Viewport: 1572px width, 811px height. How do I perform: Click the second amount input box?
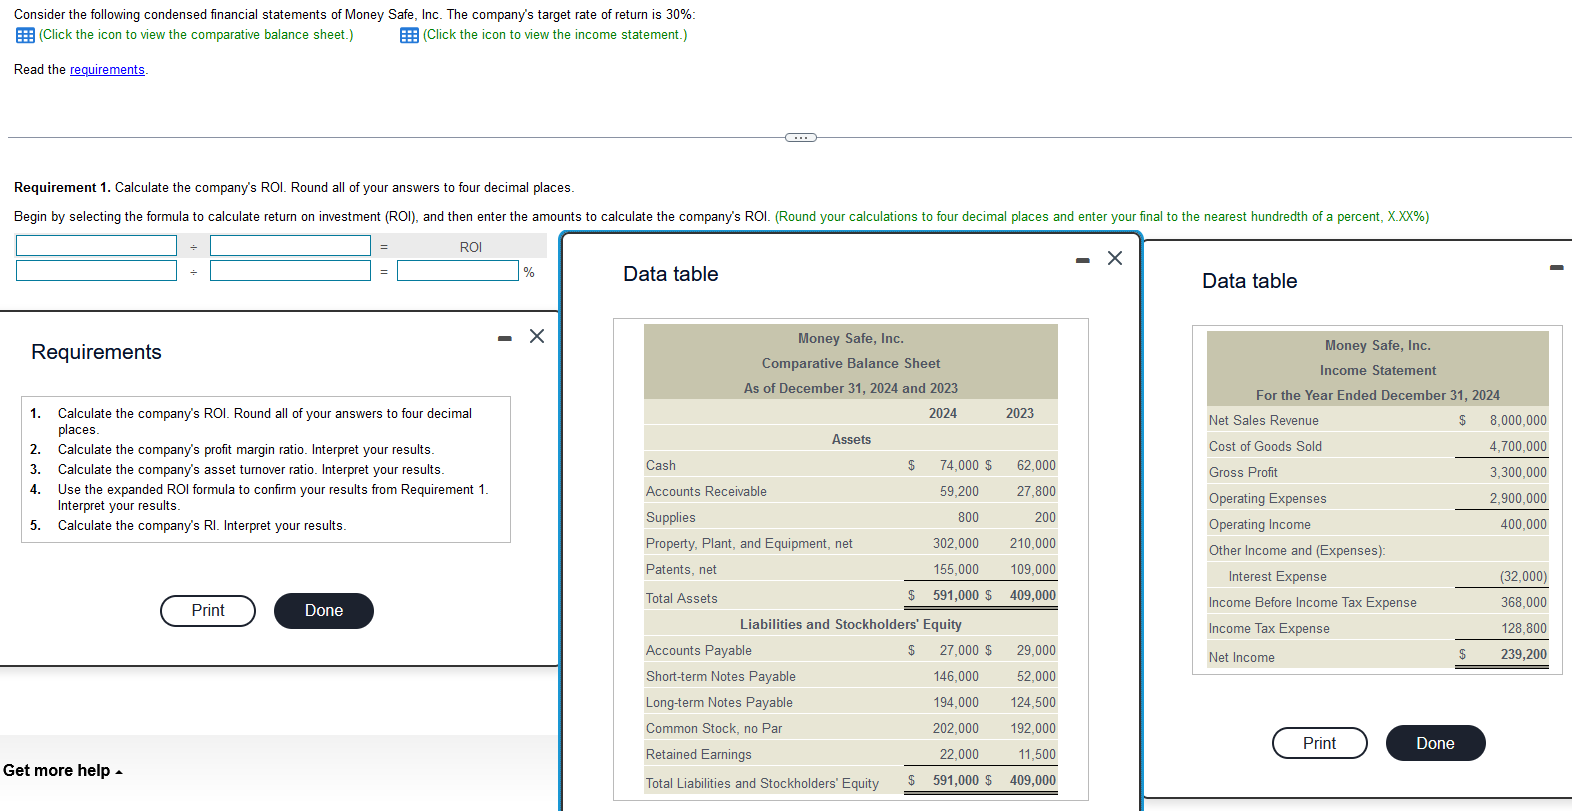coord(290,270)
